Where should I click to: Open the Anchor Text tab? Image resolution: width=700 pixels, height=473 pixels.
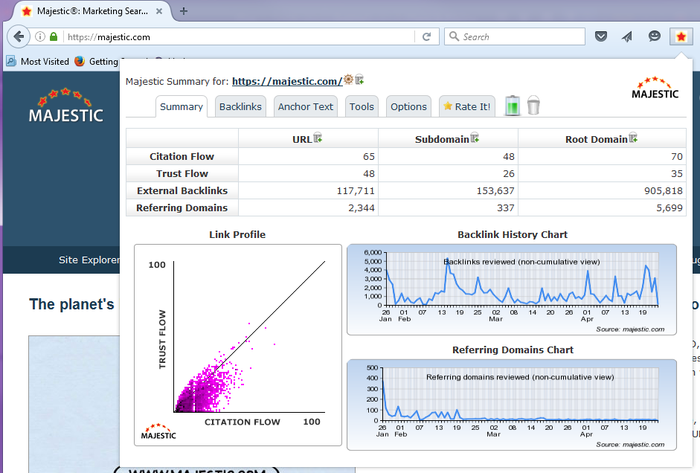click(306, 107)
